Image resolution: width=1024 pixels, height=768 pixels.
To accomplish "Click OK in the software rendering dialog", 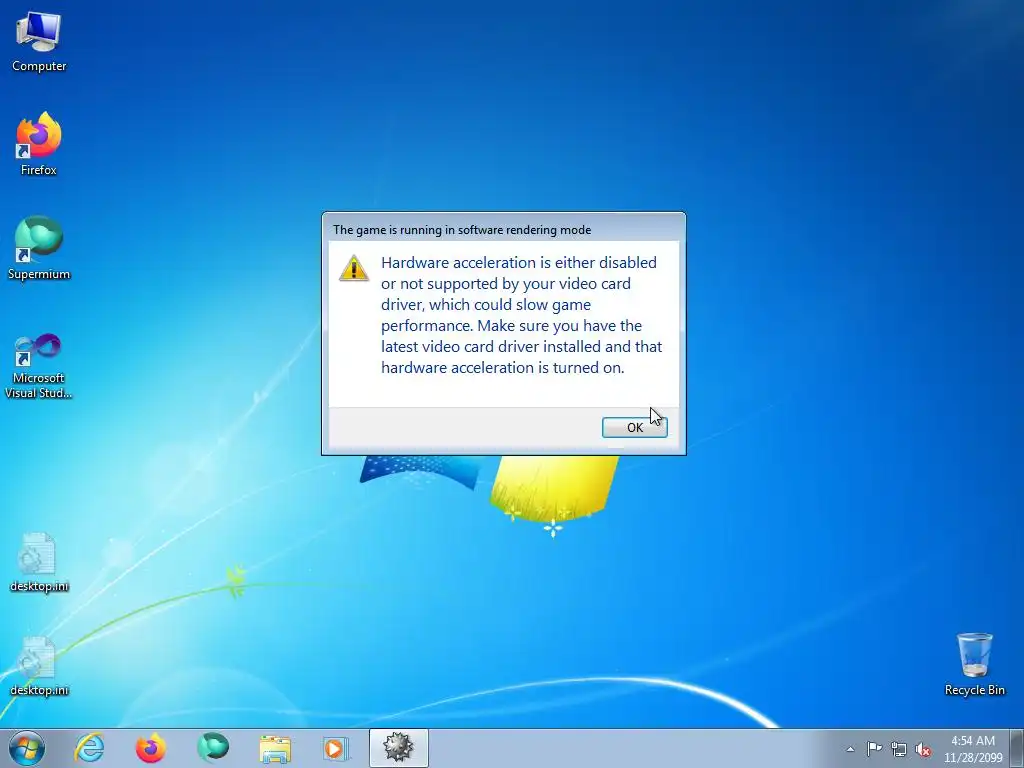I will (x=634, y=427).
